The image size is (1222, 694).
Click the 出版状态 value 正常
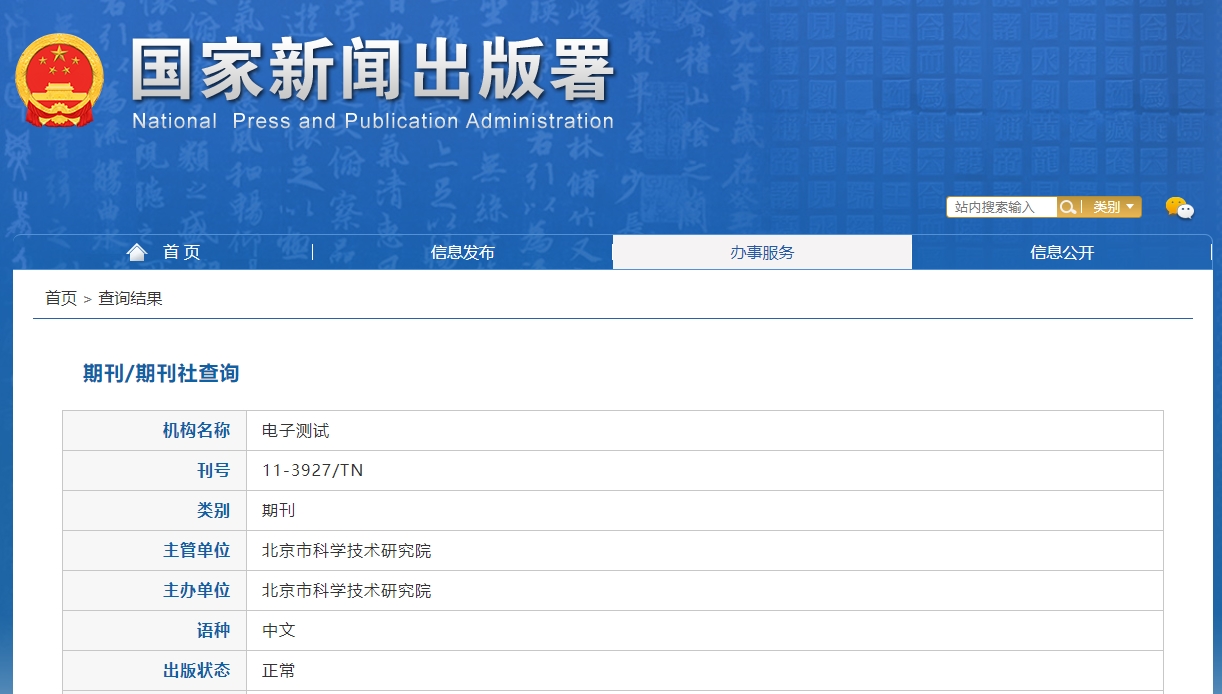[278, 671]
